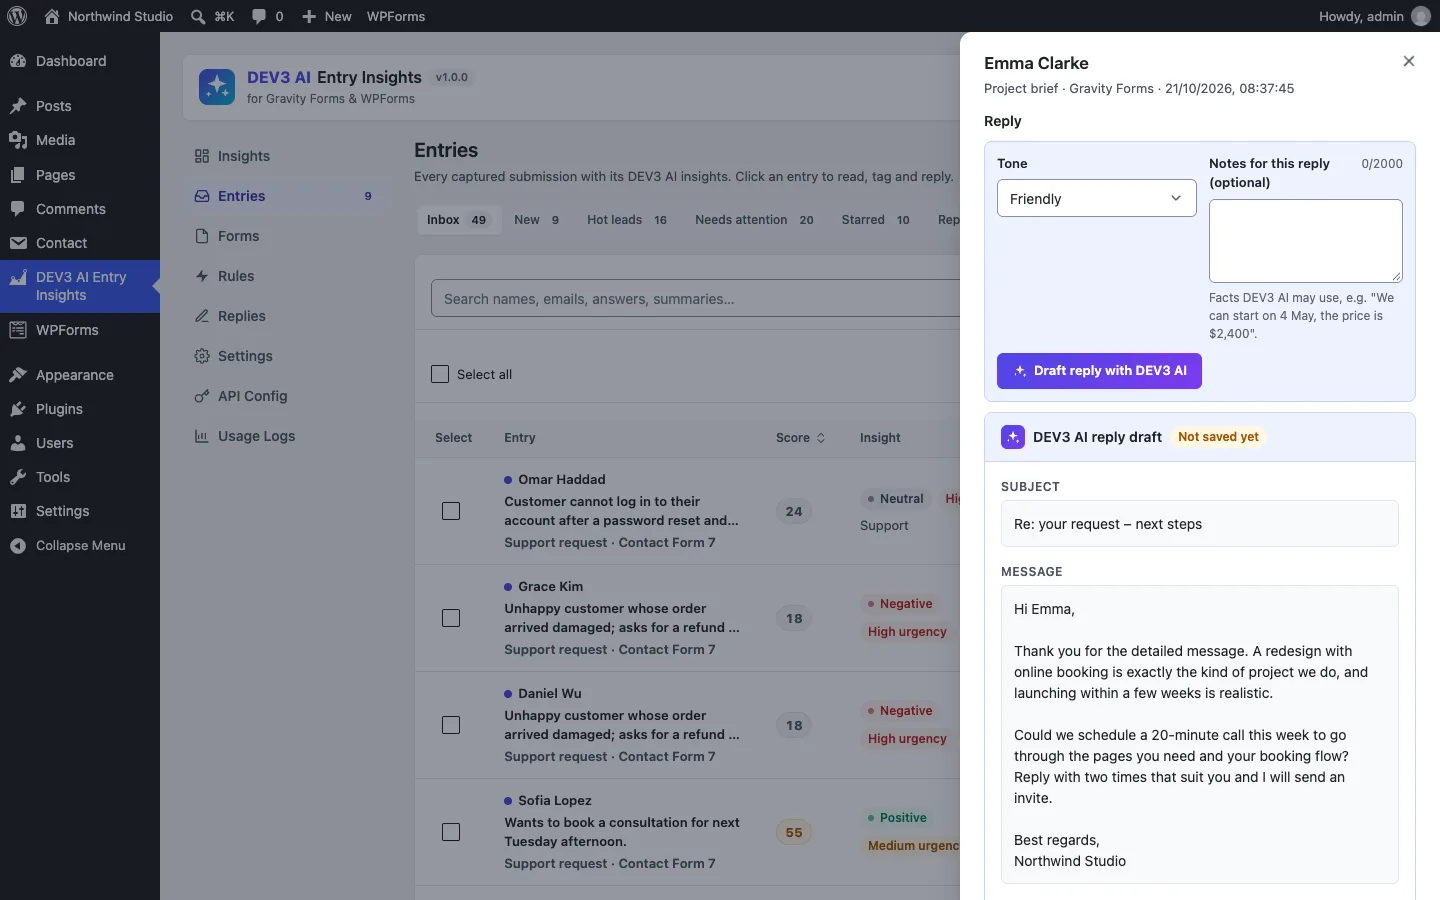Click the entries search field
1440x900 pixels.
696,298
